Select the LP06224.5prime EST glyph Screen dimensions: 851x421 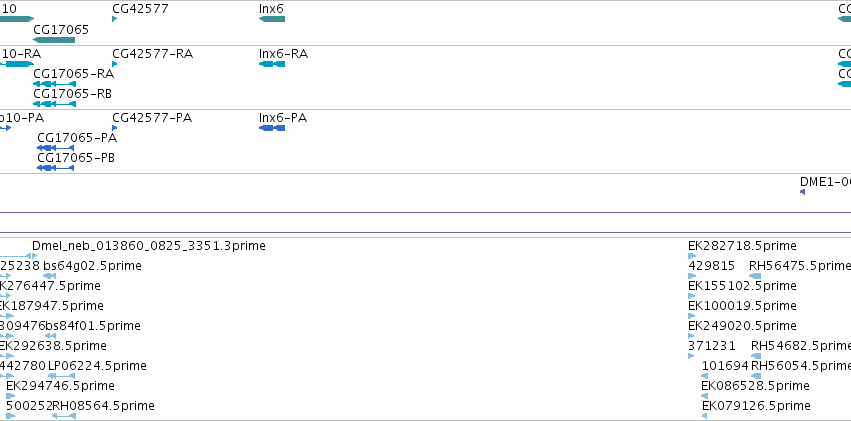[x=61, y=376]
